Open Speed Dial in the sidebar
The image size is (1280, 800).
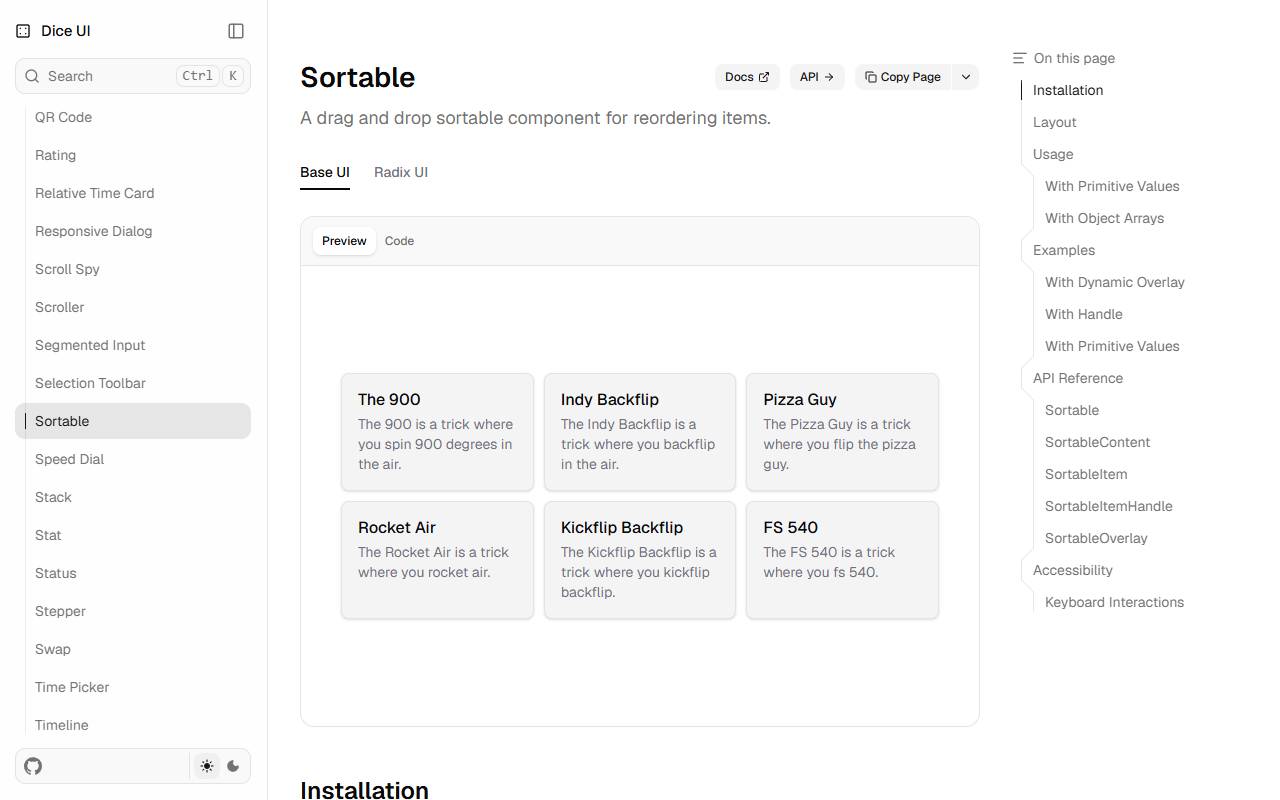pos(133,459)
